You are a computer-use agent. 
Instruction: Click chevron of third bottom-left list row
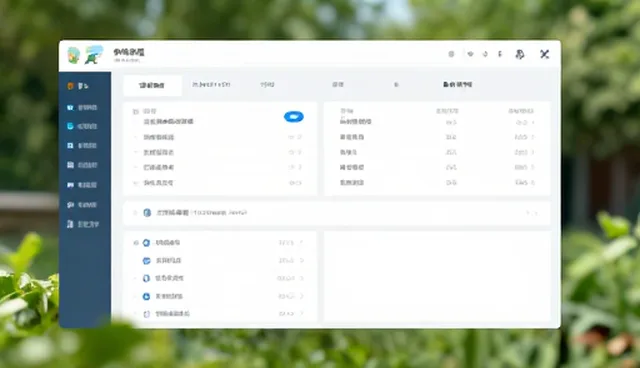[302, 278]
